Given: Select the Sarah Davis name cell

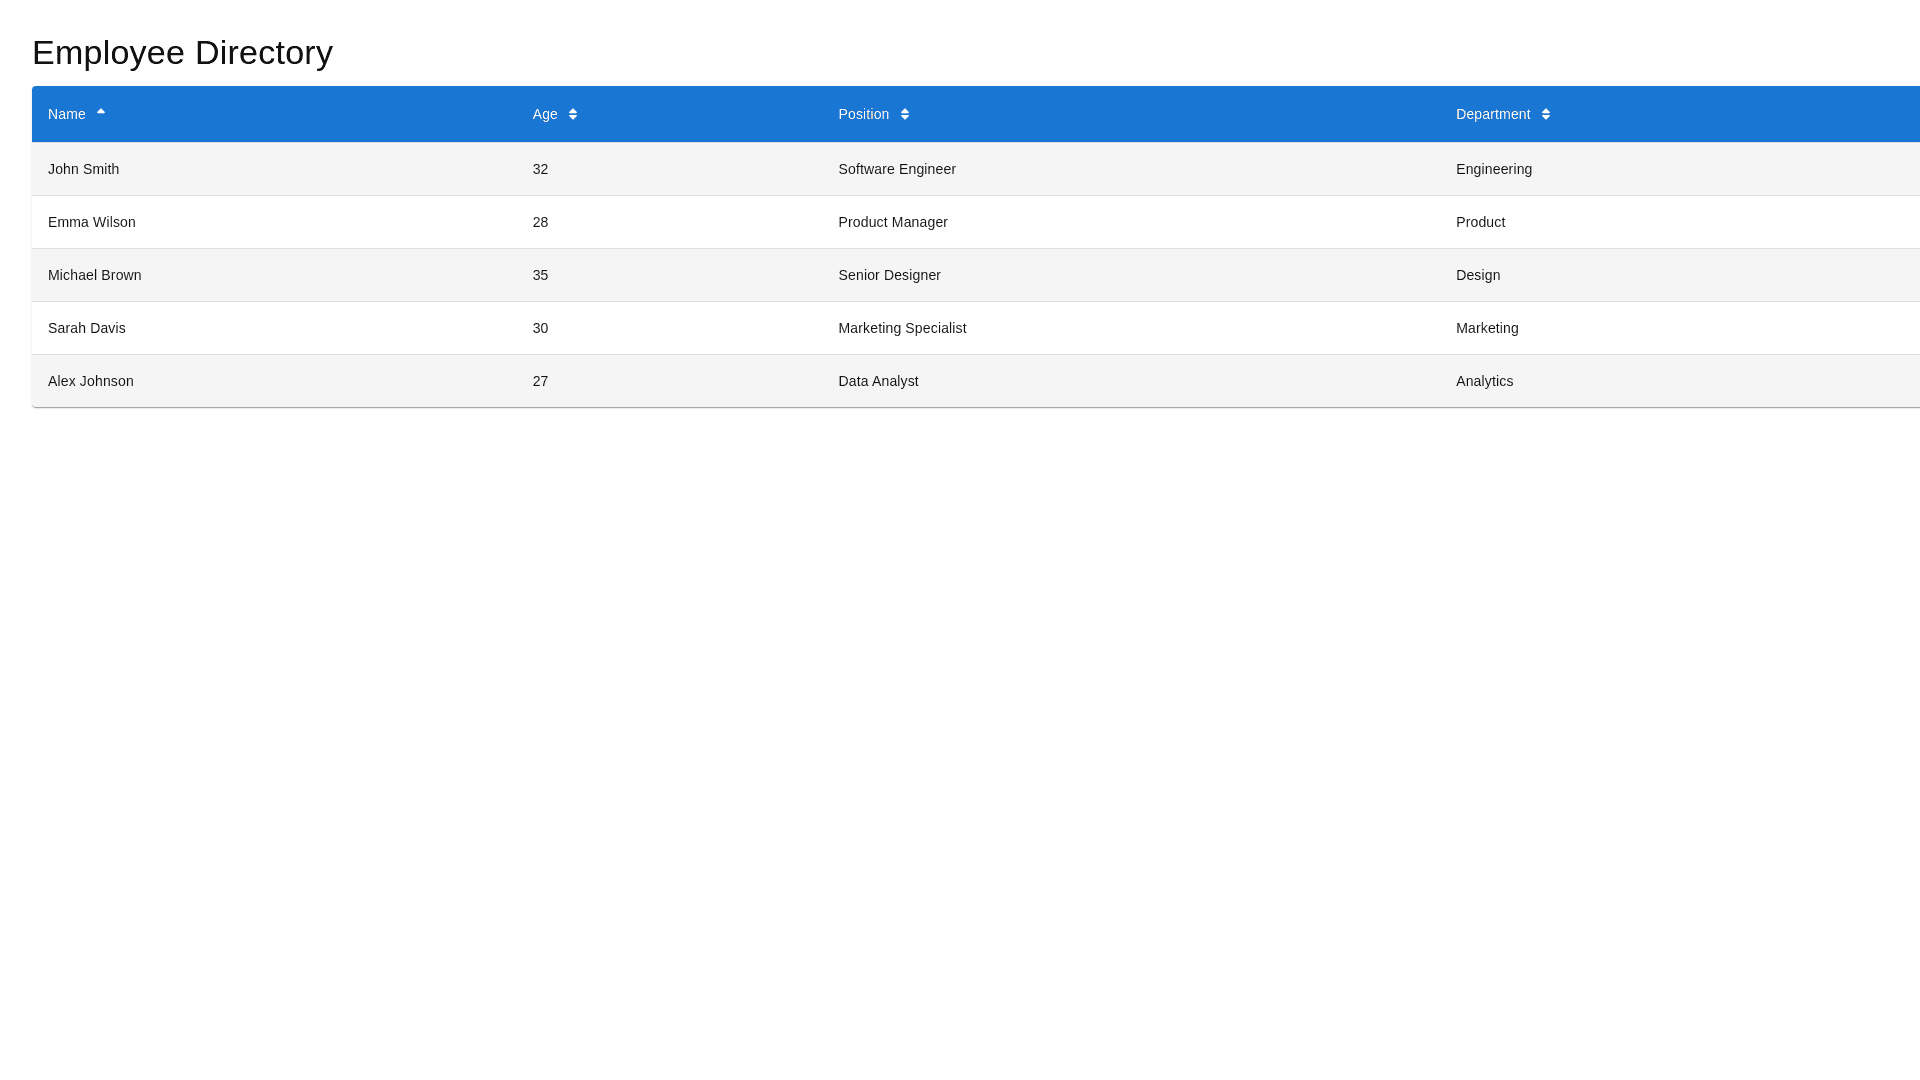Looking at the screenshot, I should [x=87, y=328].
